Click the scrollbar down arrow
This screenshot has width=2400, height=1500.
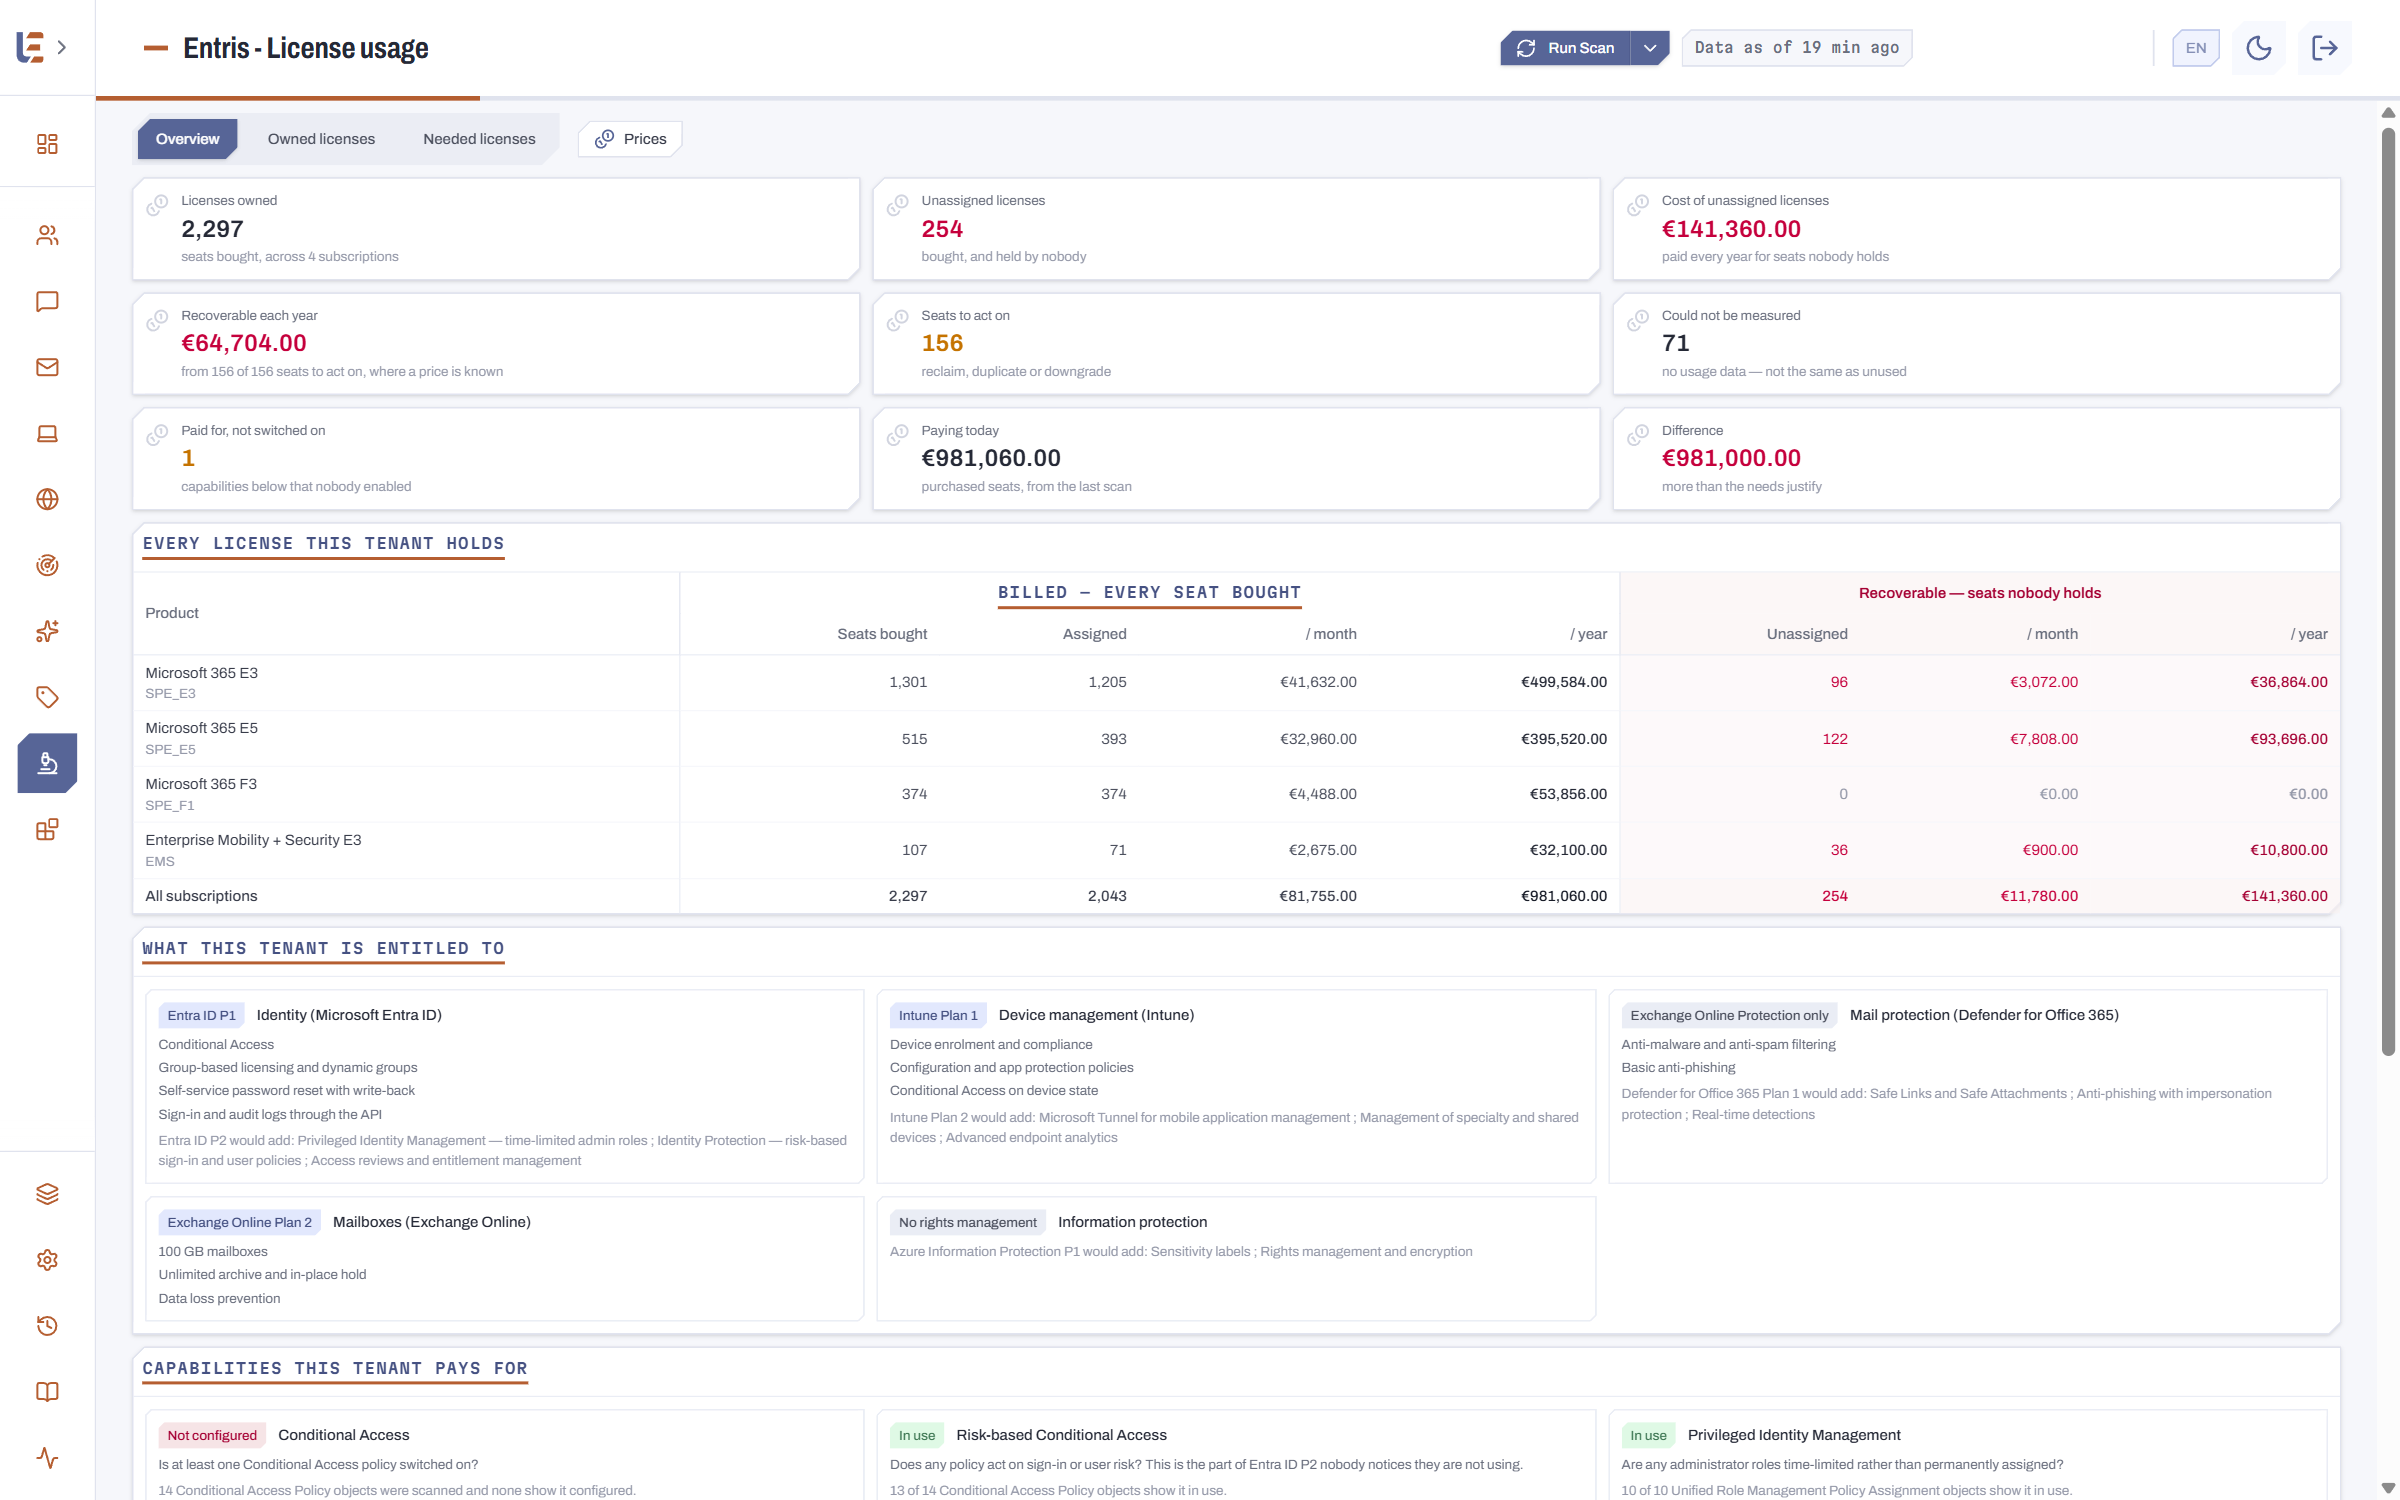(x=2388, y=1488)
